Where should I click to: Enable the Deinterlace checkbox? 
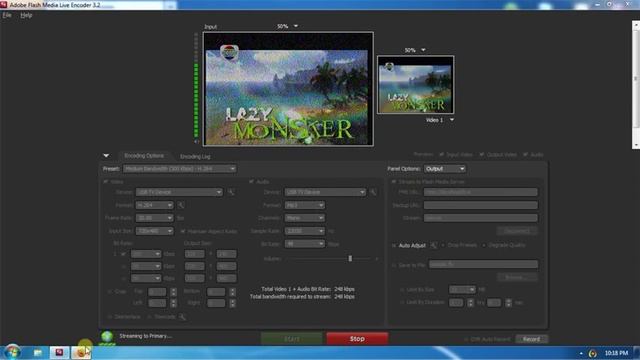pos(109,317)
